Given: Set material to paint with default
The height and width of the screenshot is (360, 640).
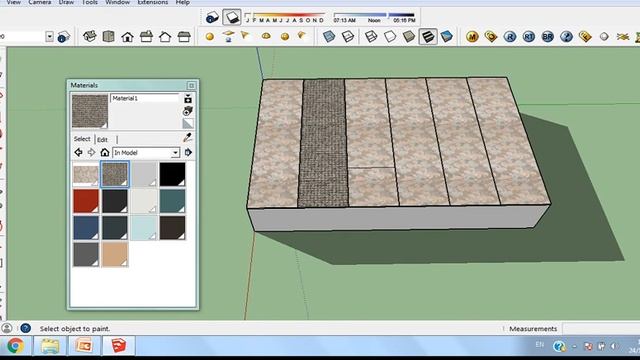Looking at the screenshot, I should (x=188, y=123).
